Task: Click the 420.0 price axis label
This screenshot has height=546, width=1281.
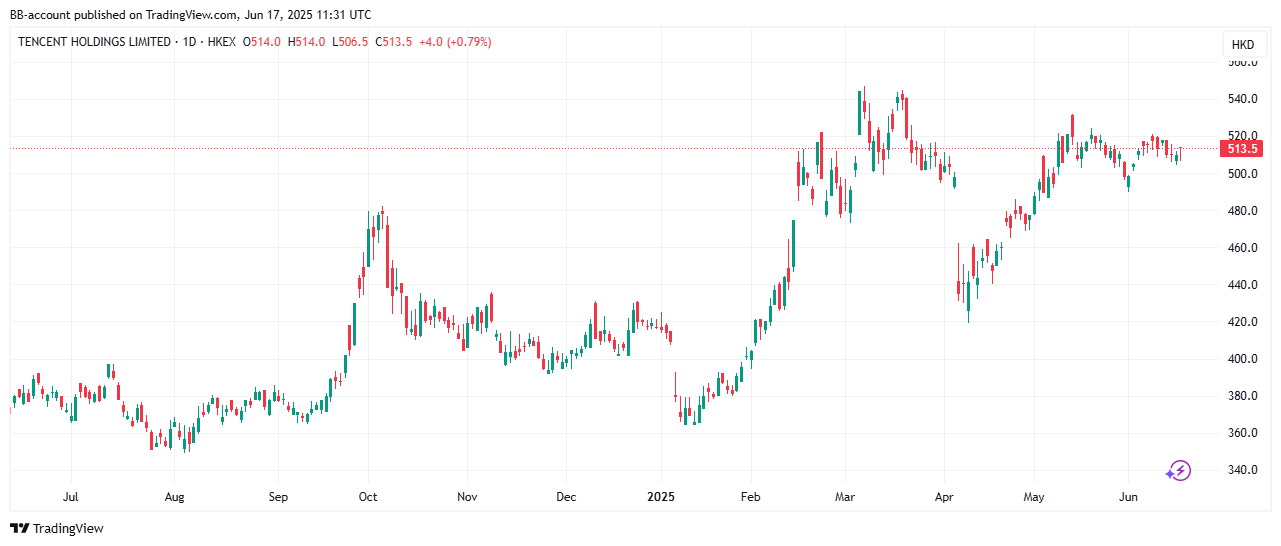Action: click(x=1242, y=322)
